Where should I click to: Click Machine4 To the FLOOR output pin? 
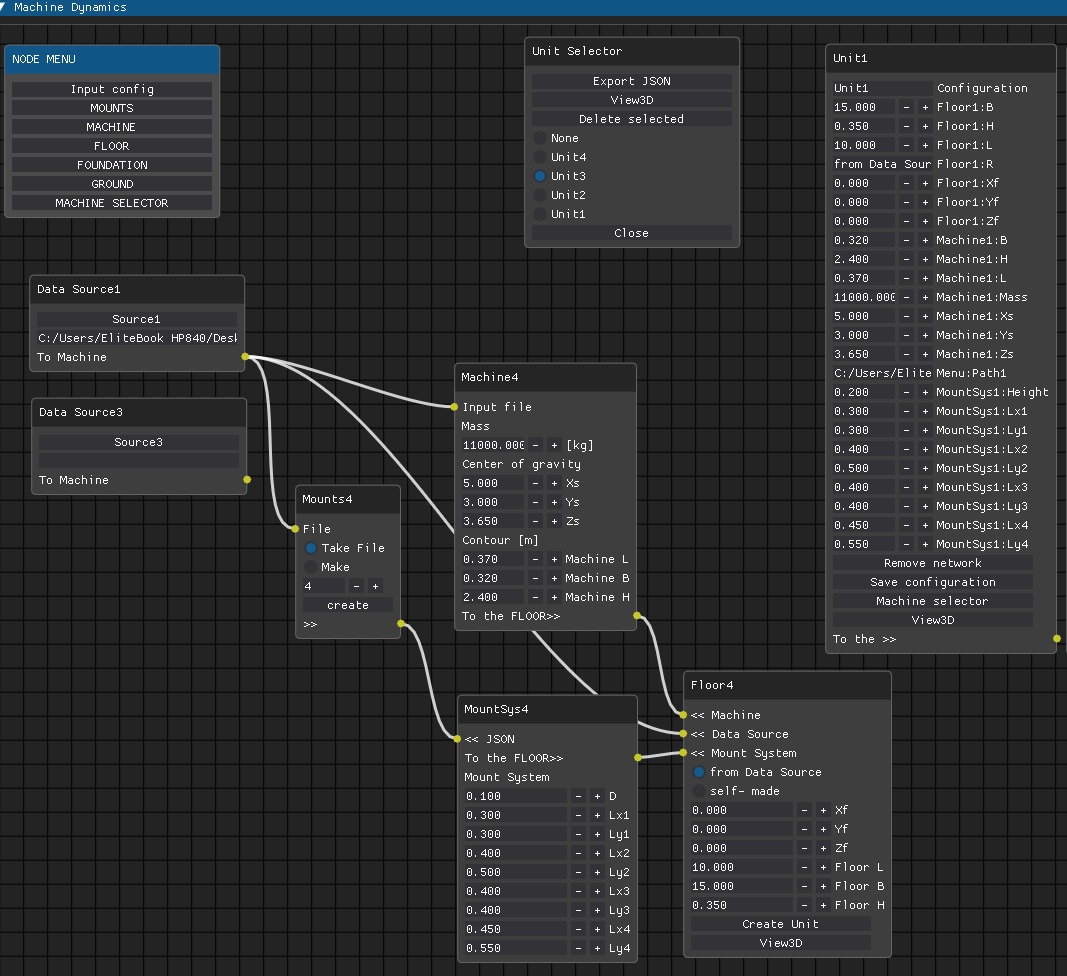(x=637, y=616)
